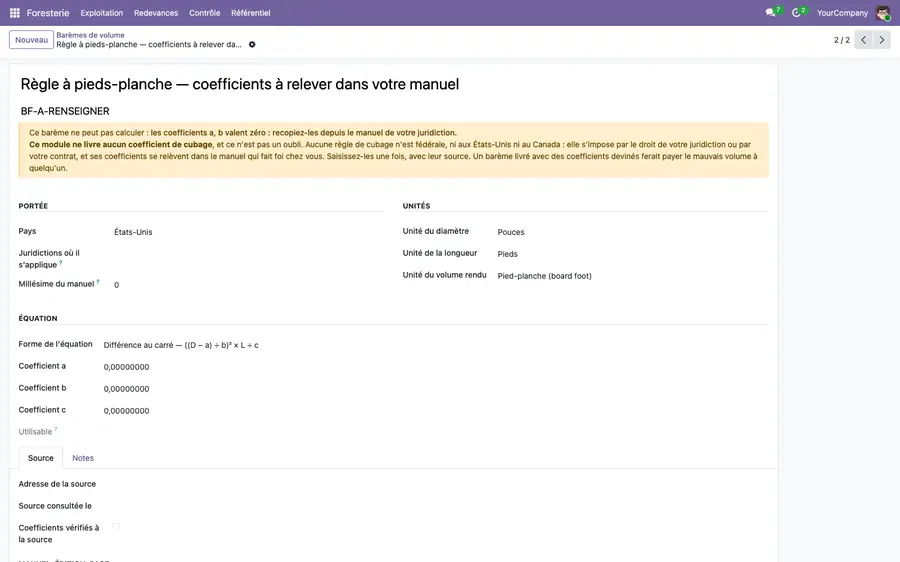Go to the Foresterie app home
The height and width of the screenshot is (562, 900).
[x=48, y=13]
